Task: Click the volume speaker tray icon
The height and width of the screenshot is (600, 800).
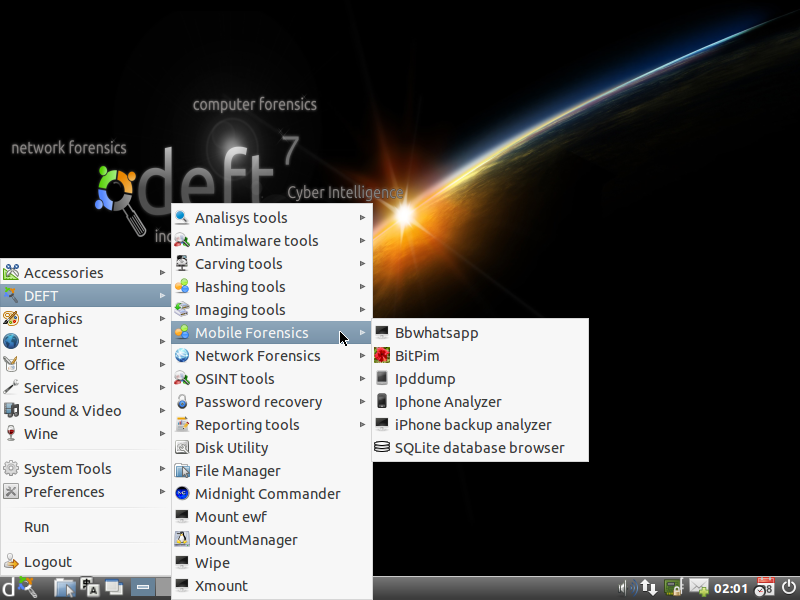Action: click(626, 588)
